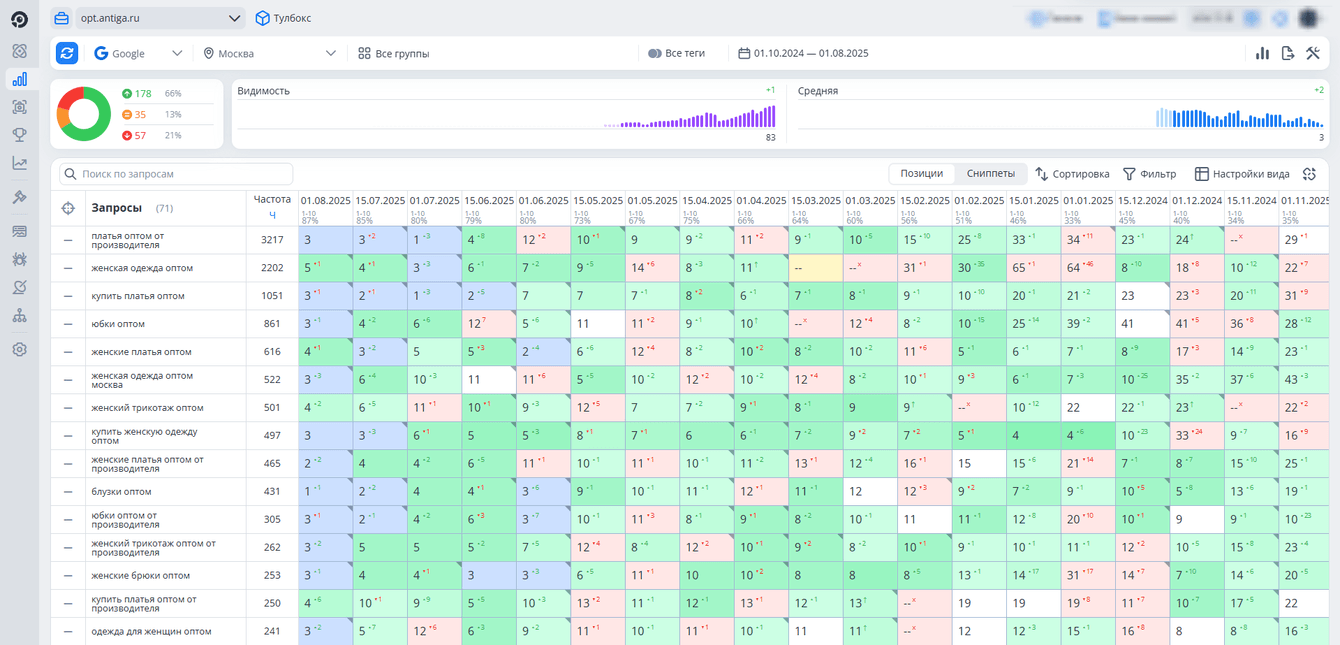Click the dash icon for row платья оптом от производителя
This screenshot has width=1340, height=645.
coord(68,240)
